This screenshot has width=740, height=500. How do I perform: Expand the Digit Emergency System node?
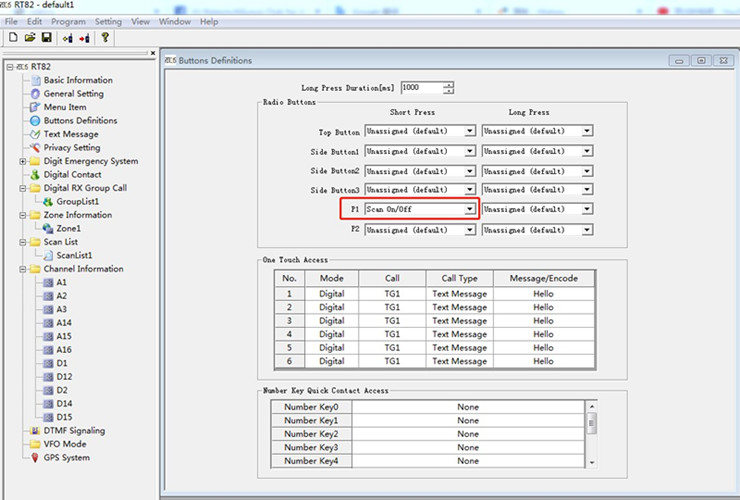(23, 162)
